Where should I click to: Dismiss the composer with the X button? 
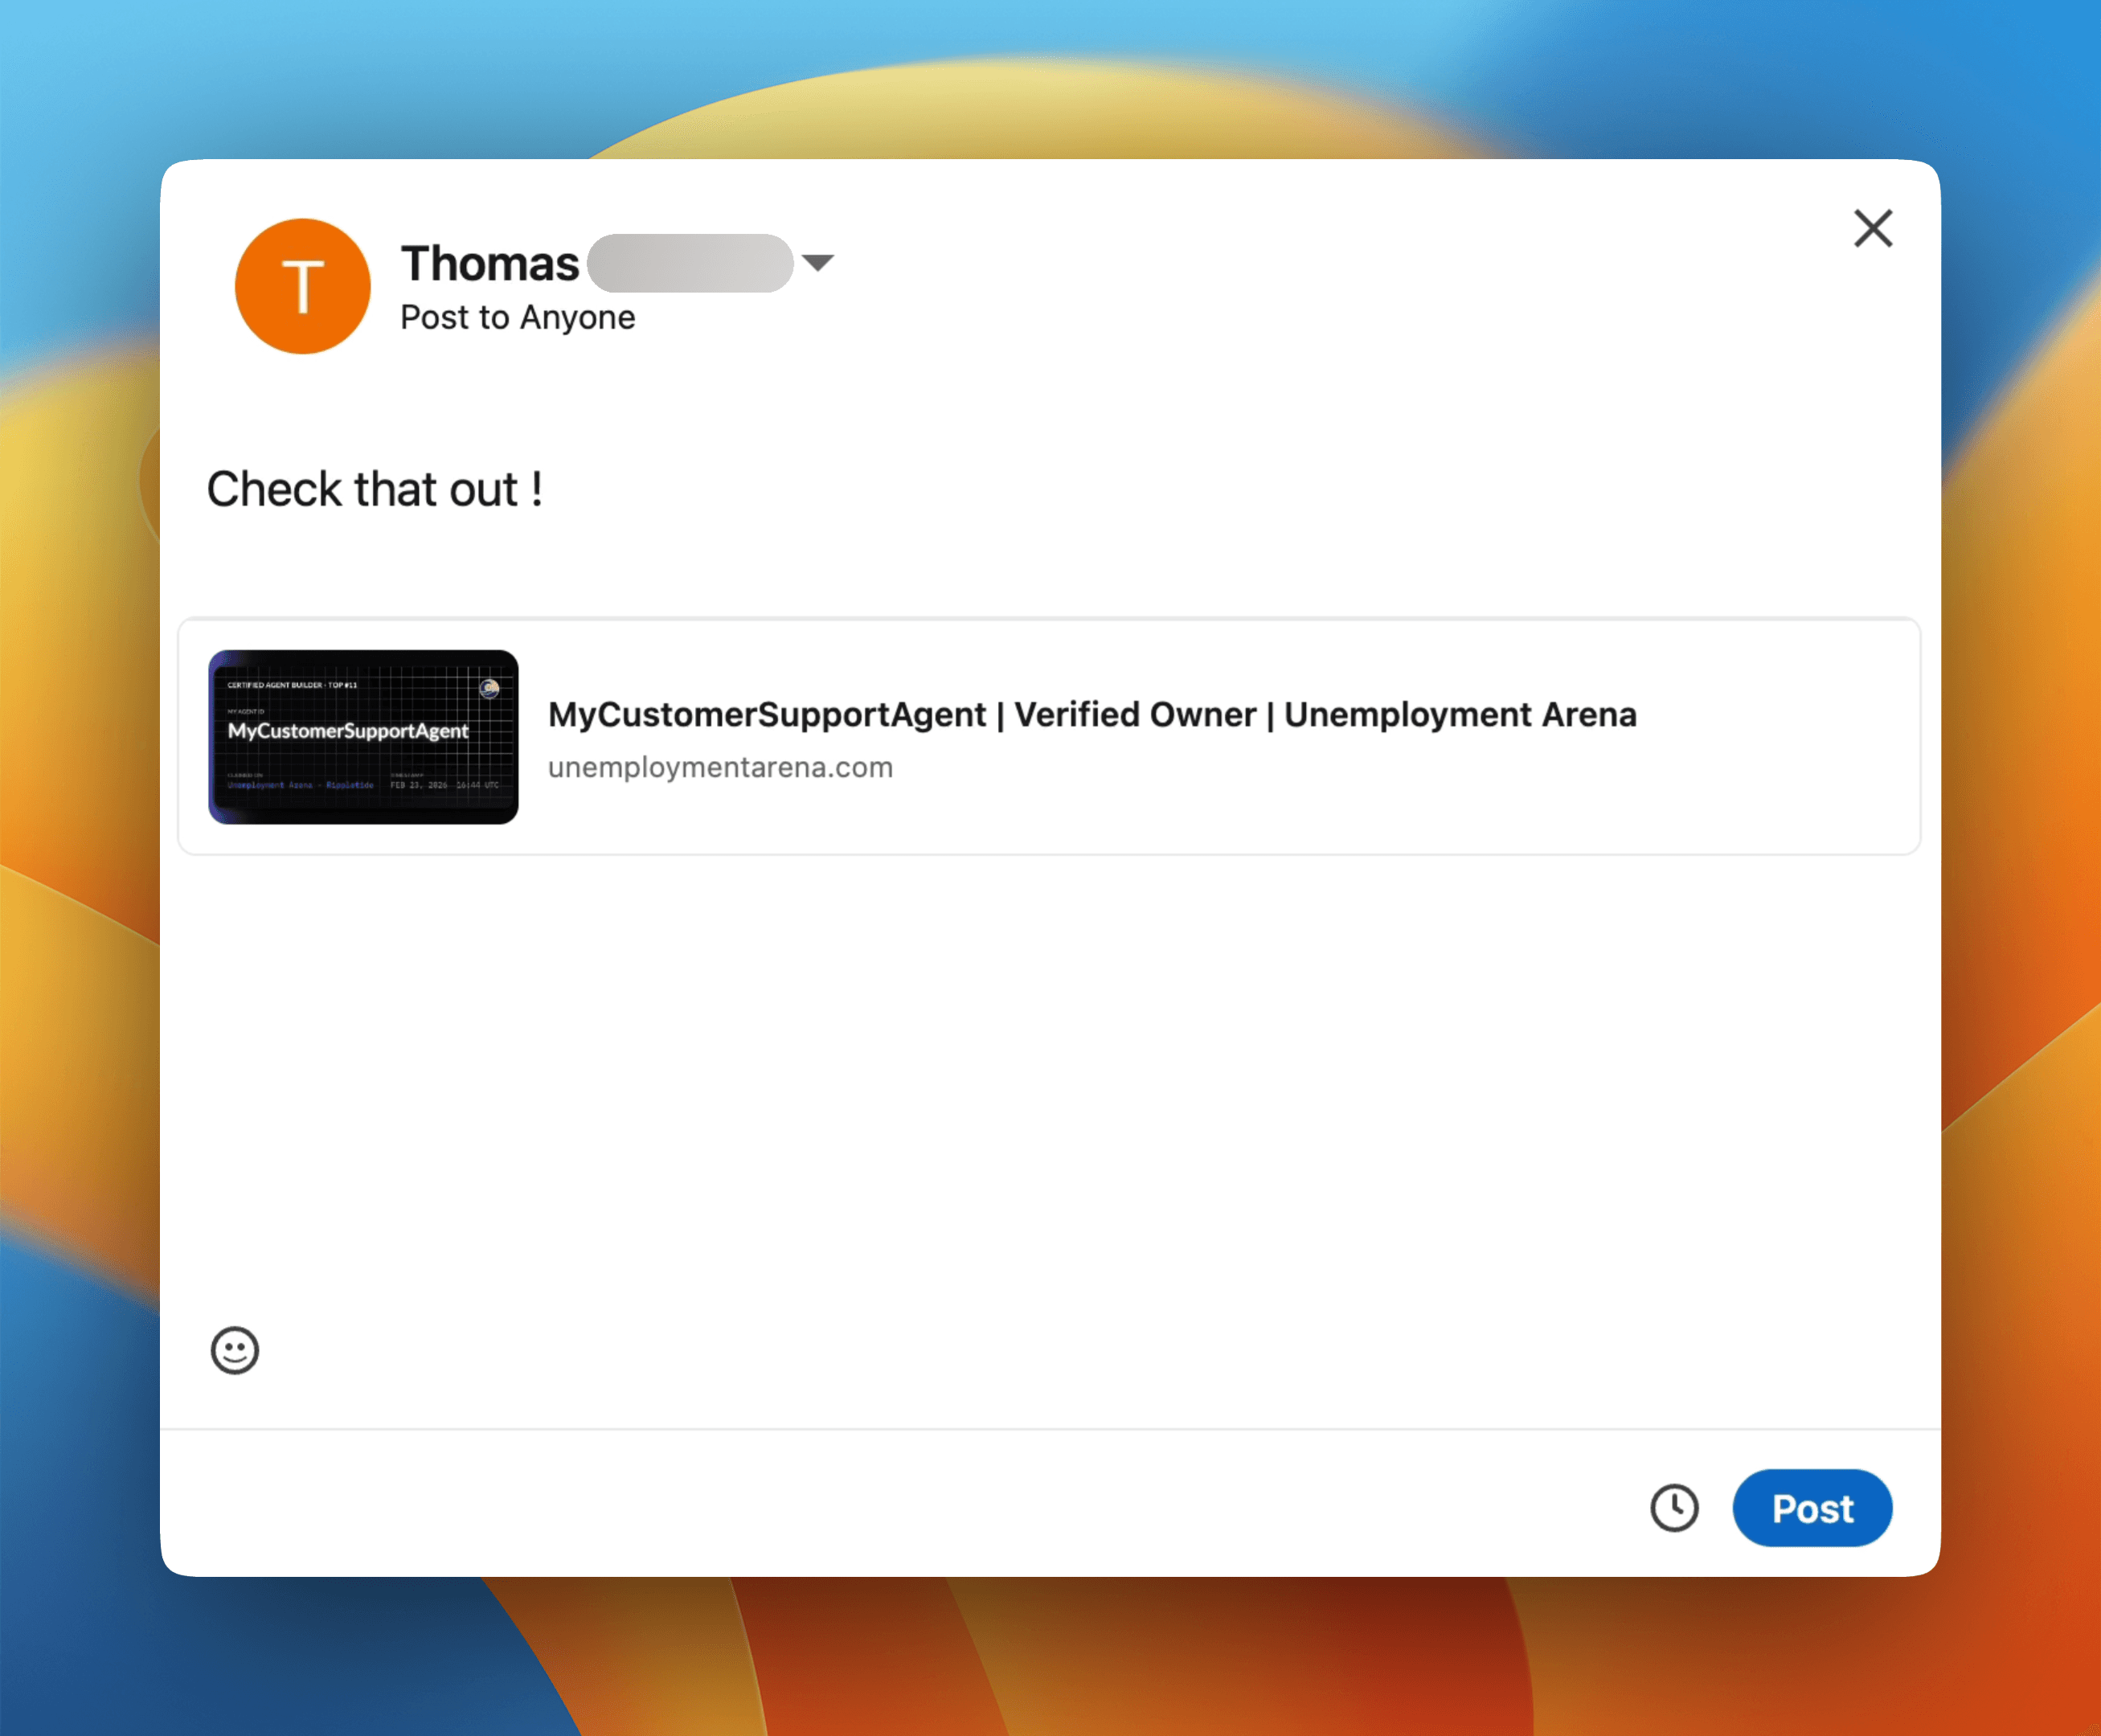point(1872,228)
